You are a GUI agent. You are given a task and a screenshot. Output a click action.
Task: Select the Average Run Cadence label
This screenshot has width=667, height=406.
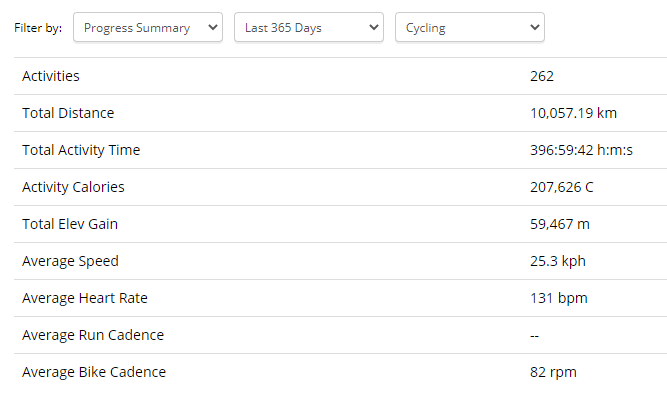(93, 335)
